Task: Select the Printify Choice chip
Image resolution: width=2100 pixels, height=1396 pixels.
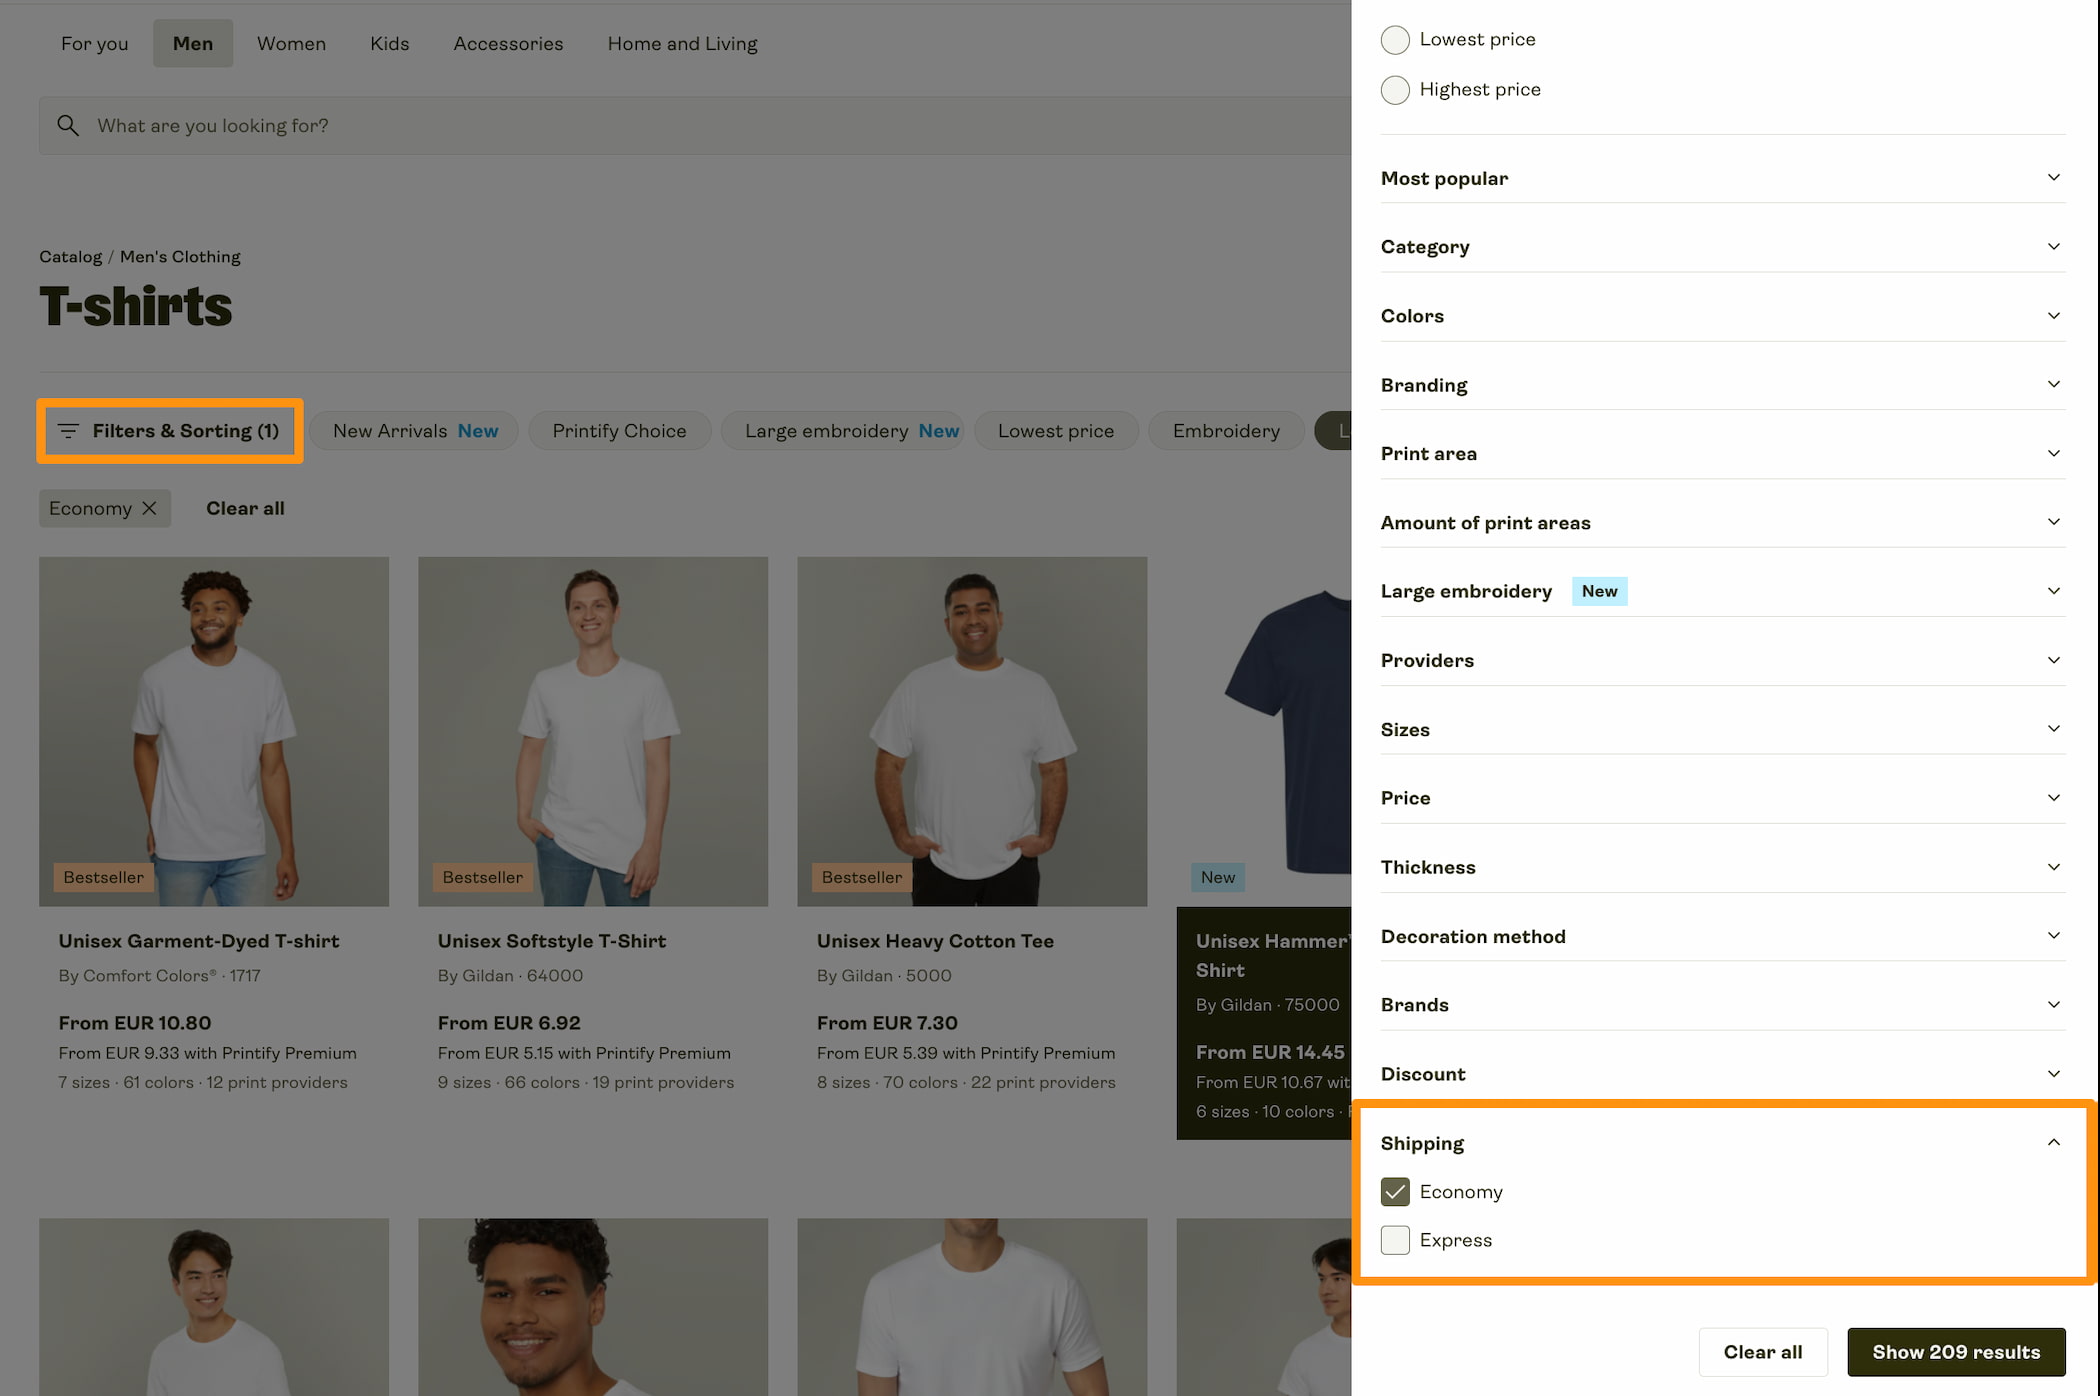Action: [619, 431]
